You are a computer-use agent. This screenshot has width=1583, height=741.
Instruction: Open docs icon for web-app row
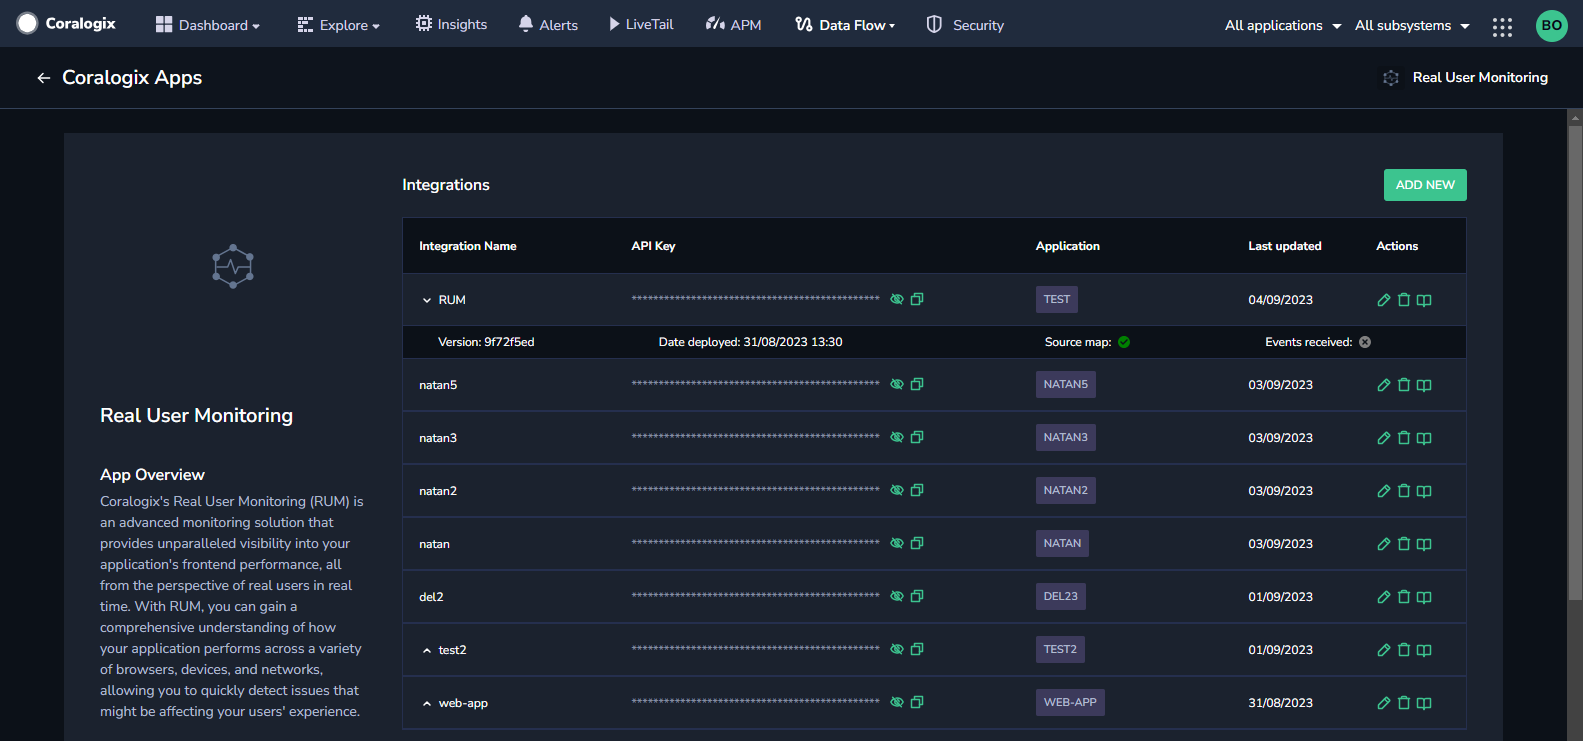[x=1424, y=703]
